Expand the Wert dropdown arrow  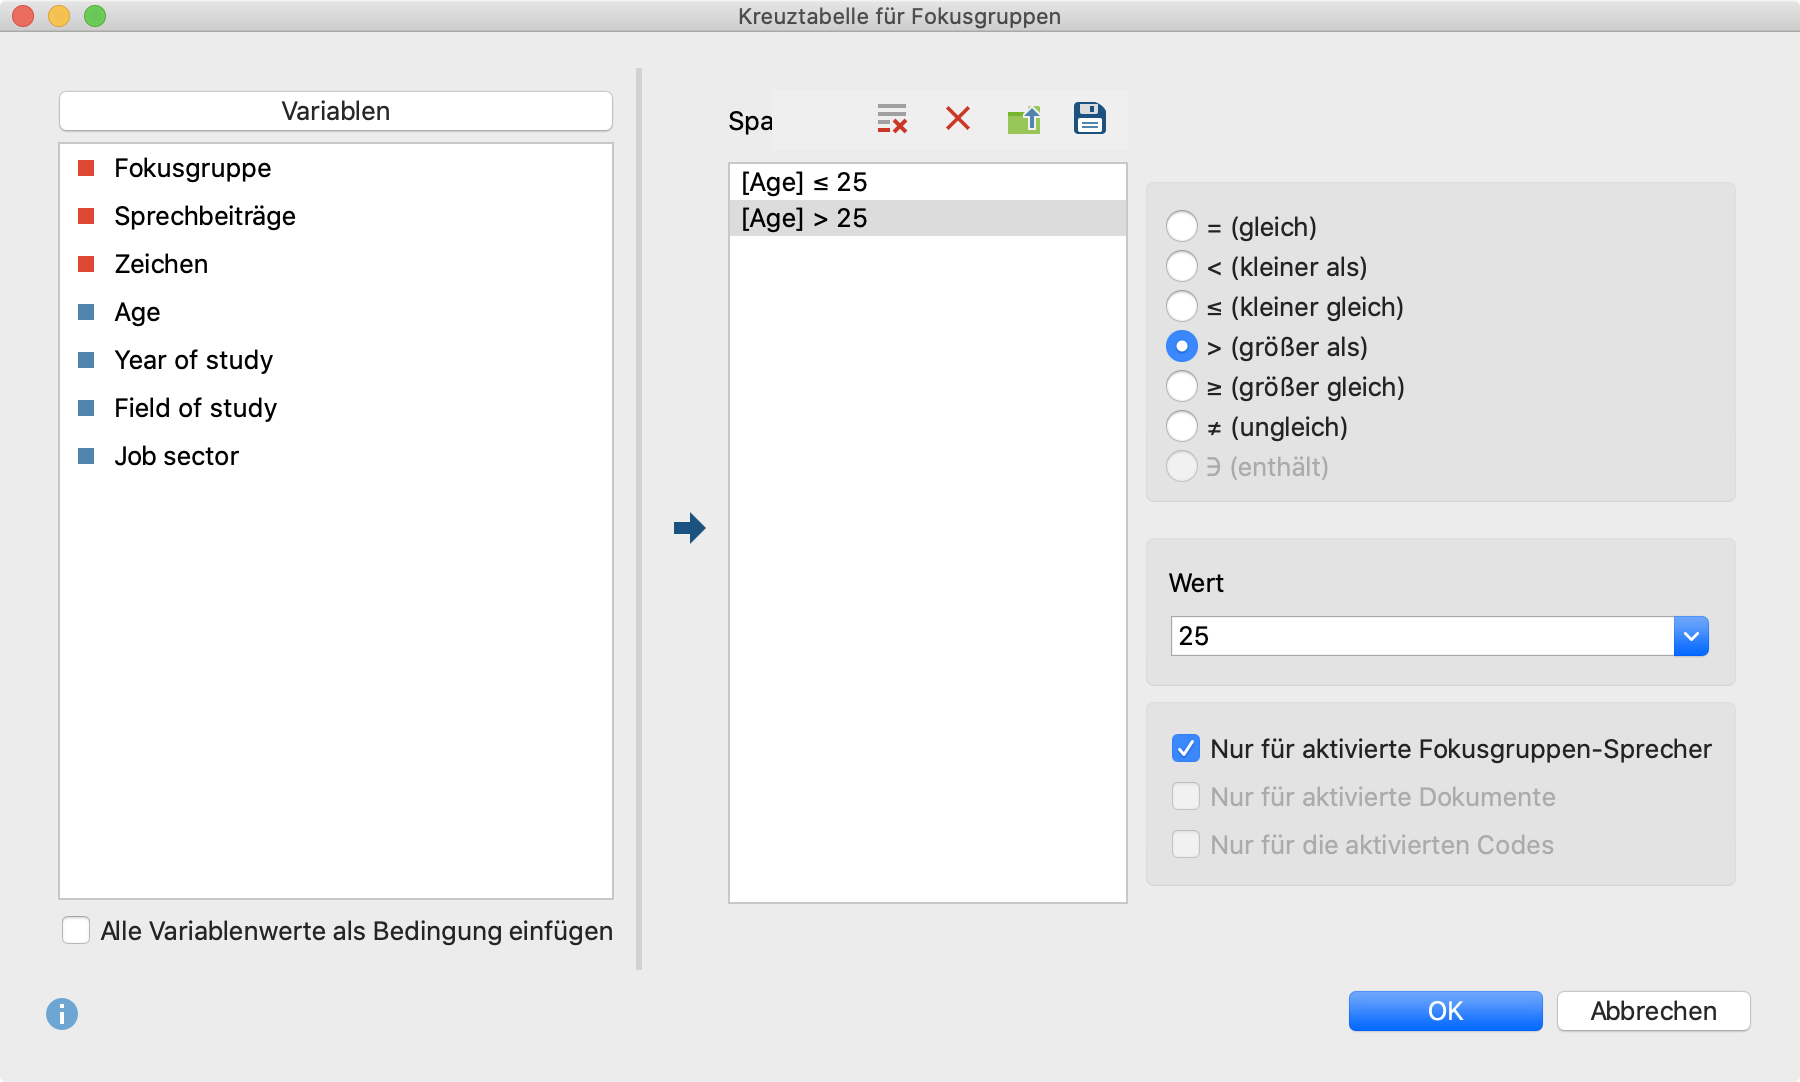(x=1691, y=636)
